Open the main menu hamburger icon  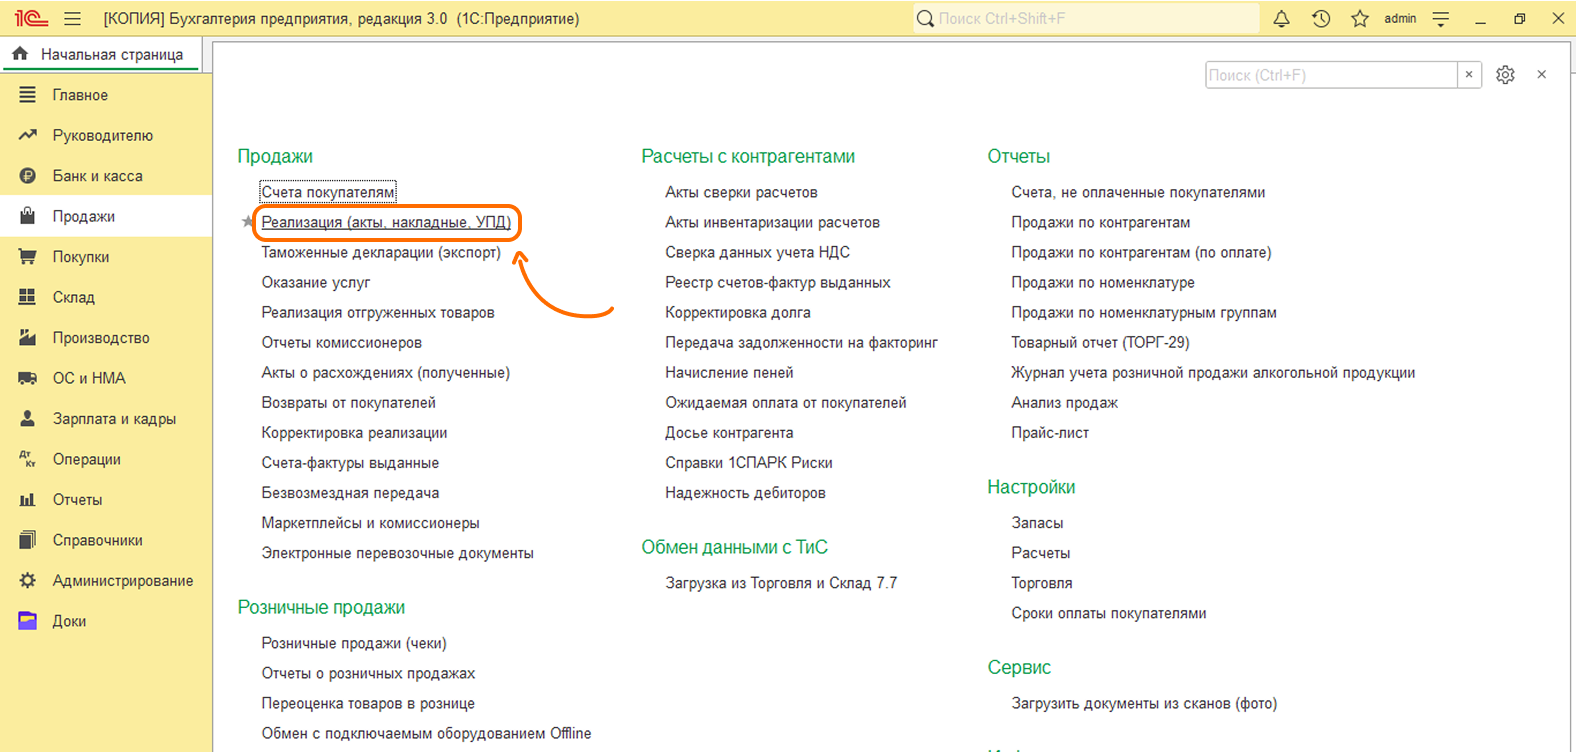(x=72, y=19)
